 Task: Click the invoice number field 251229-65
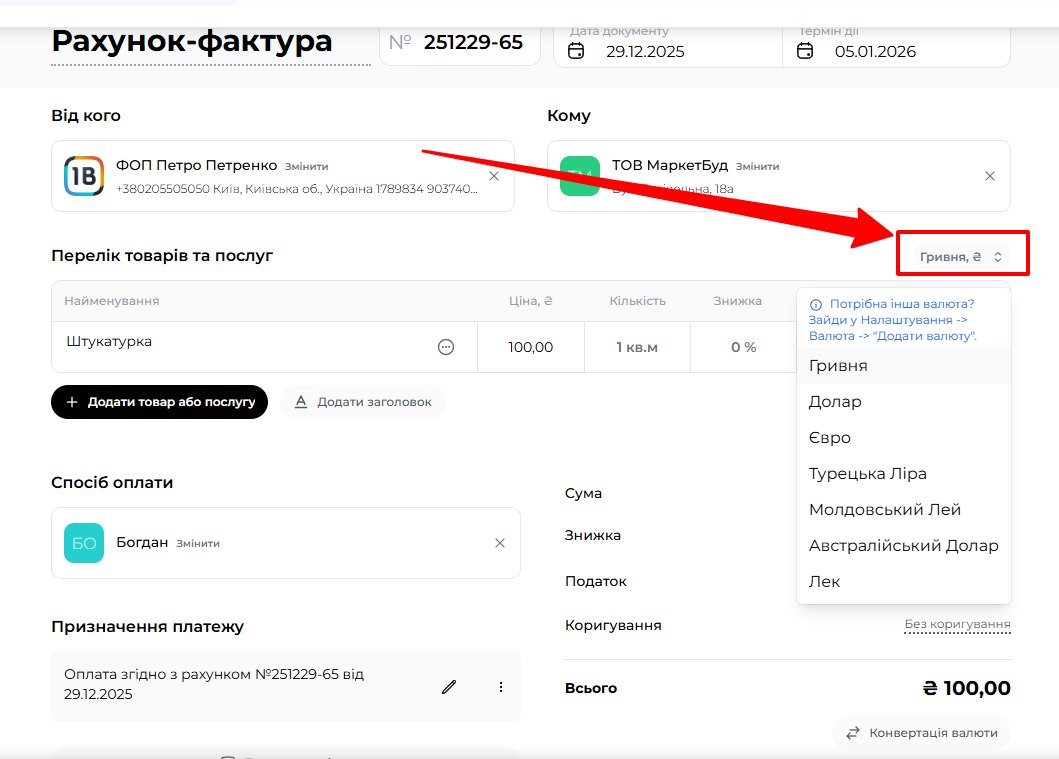(472, 42)
